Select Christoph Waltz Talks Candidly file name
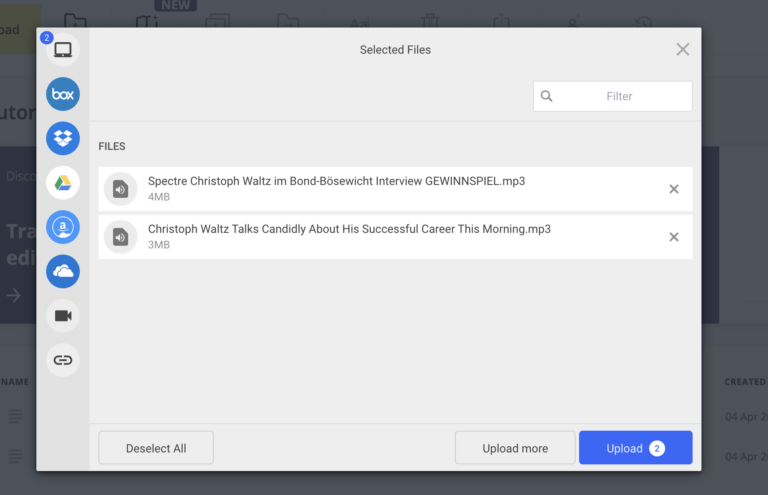This screenshot has width=768, height=495. click(x=349, y=229)
